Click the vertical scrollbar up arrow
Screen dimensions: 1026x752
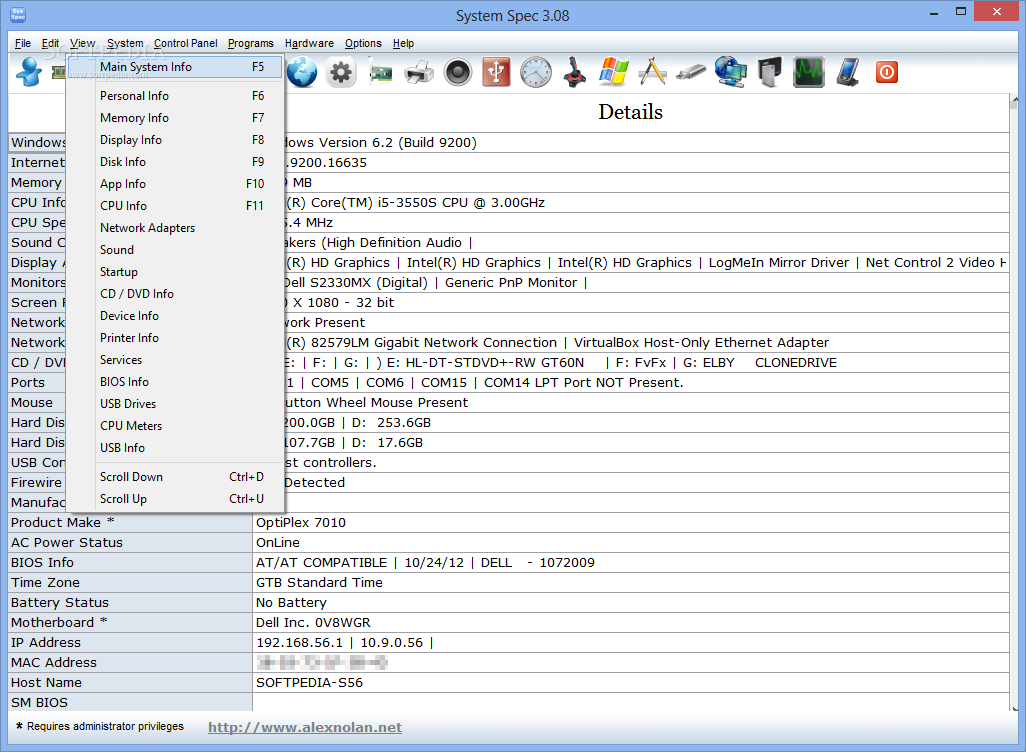1014,99
